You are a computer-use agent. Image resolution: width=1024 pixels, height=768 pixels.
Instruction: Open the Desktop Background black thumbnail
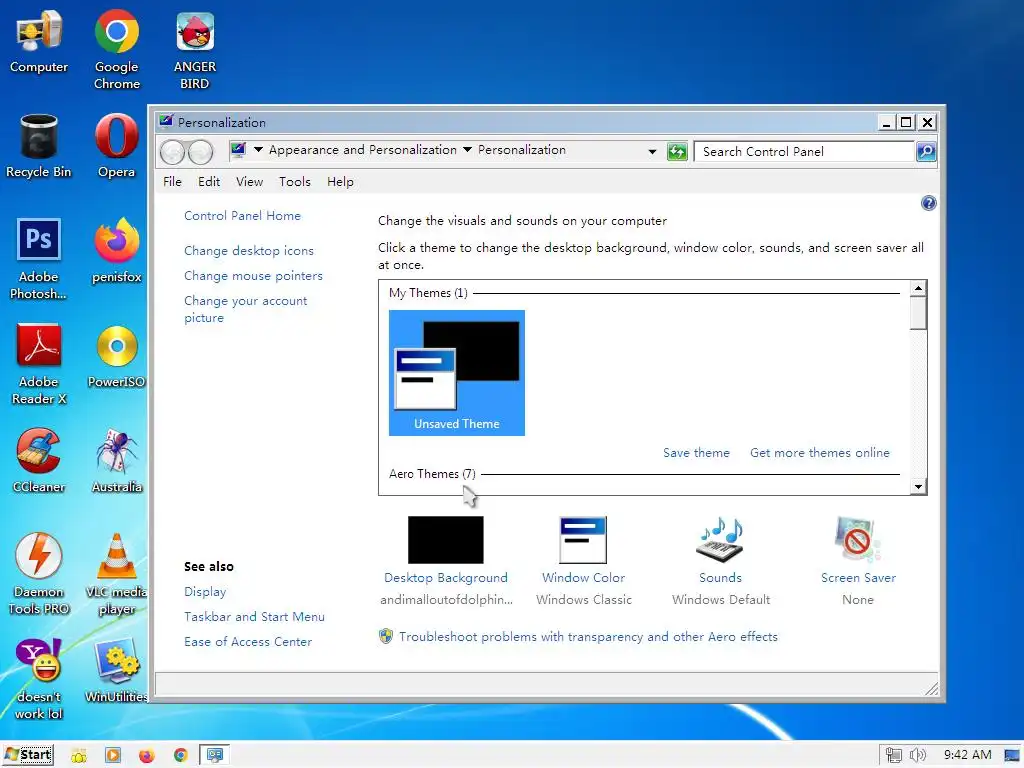[445, 540]
